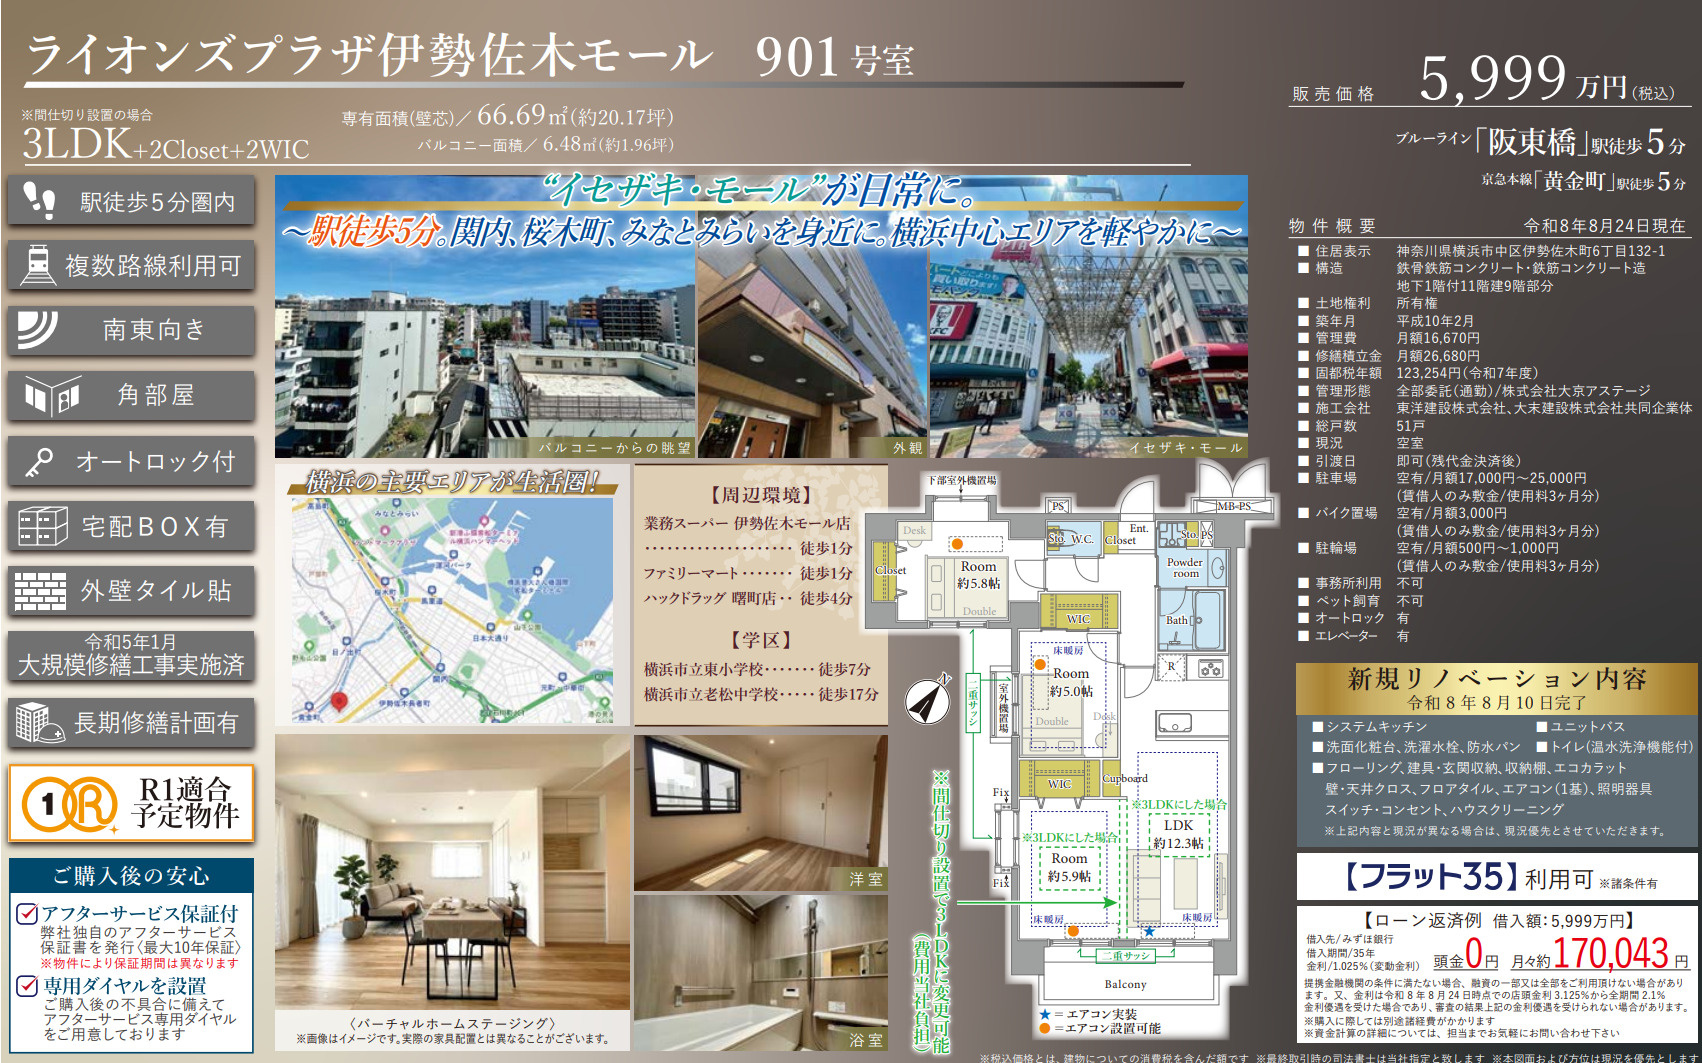Screen dimensions: 1702x1063
Task: Click the 神奈川県横浜市中区伊勢佐木町6丁目132-1 address
Action: pos(1531,251)
